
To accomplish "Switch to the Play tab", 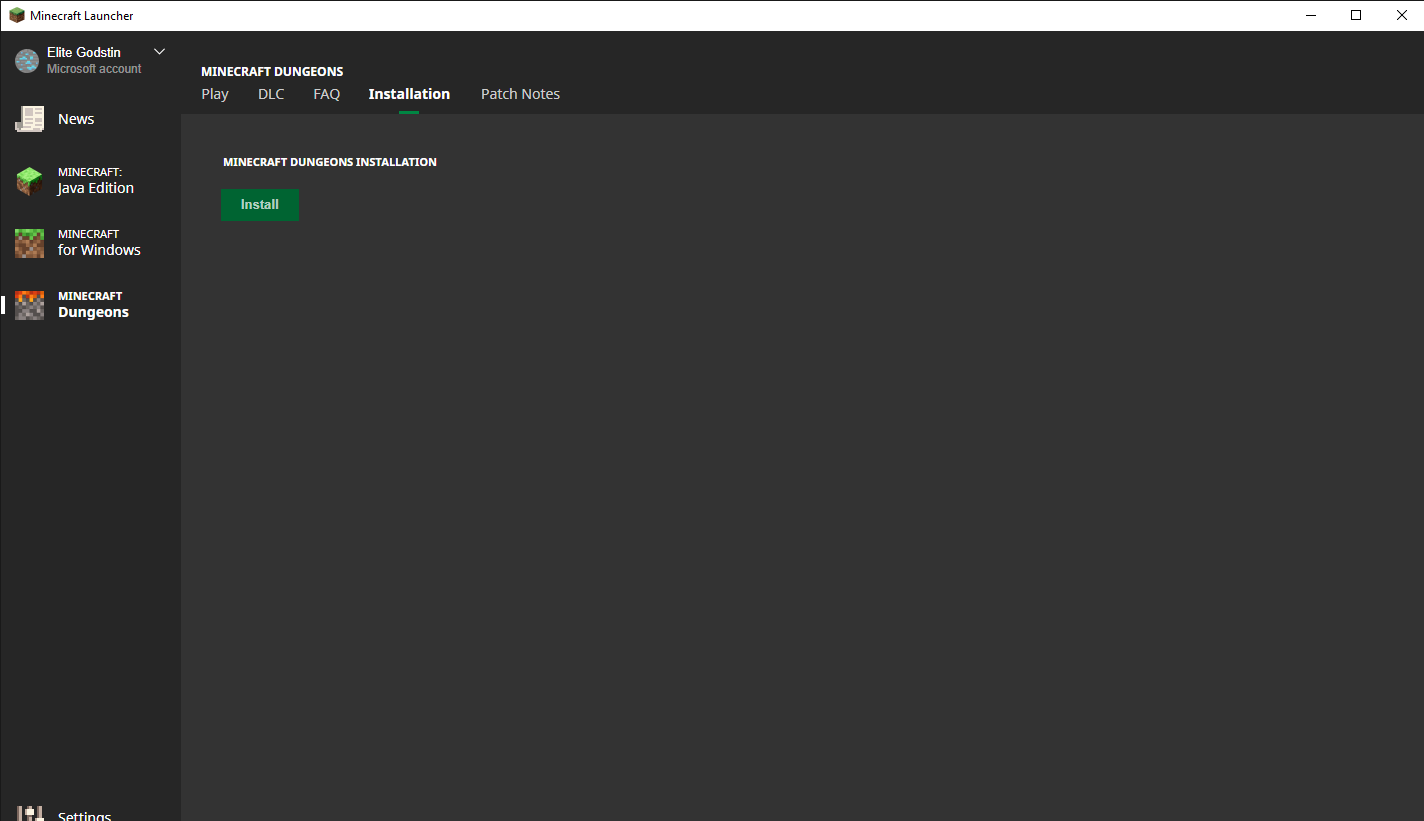I will (215, 94).
